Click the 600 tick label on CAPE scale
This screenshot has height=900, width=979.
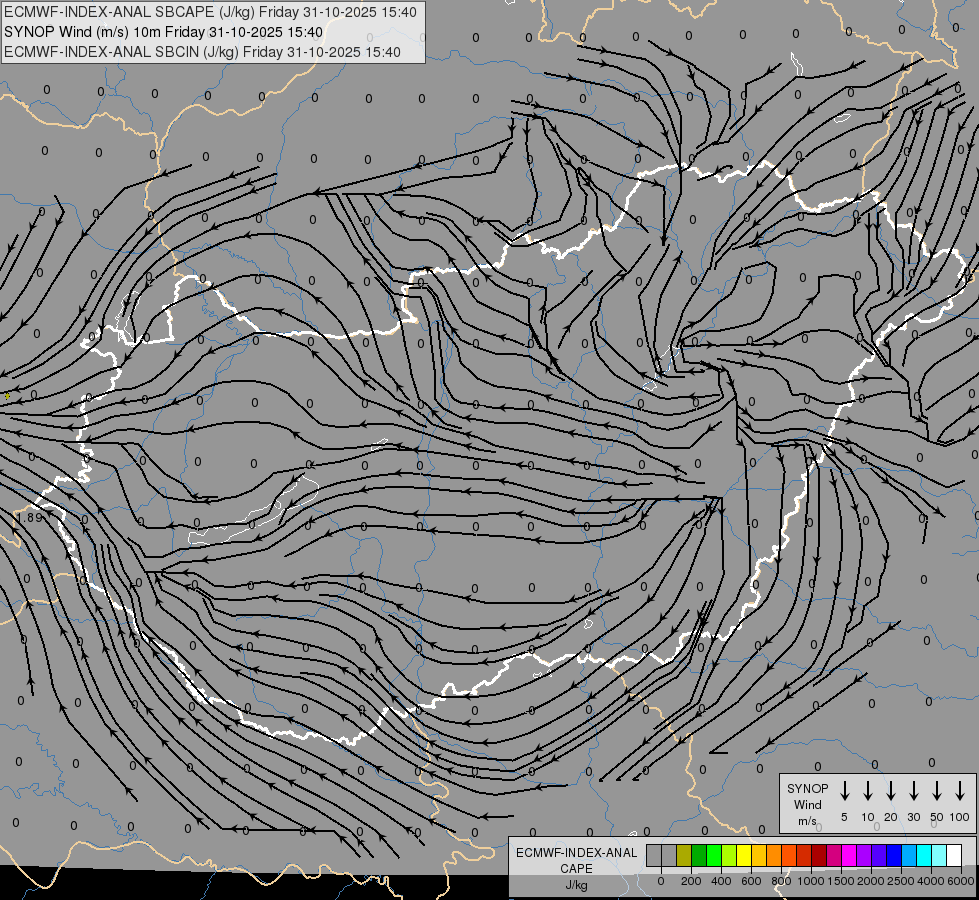point(751,881)
